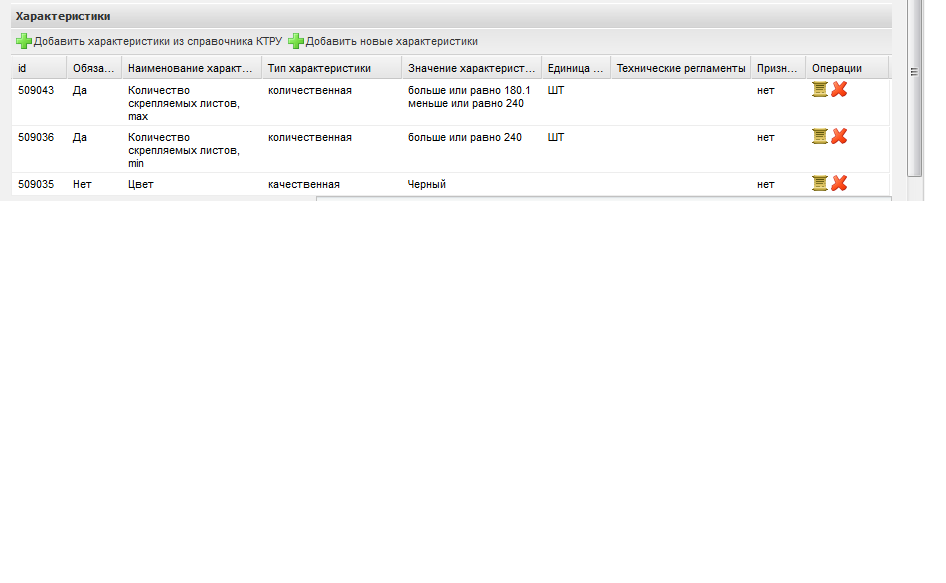The width and height of the screenshot is (946, 583).
Task: Open 'Добавить характеристики из справочника КТРУ'
Action: [x=157, y=42]
